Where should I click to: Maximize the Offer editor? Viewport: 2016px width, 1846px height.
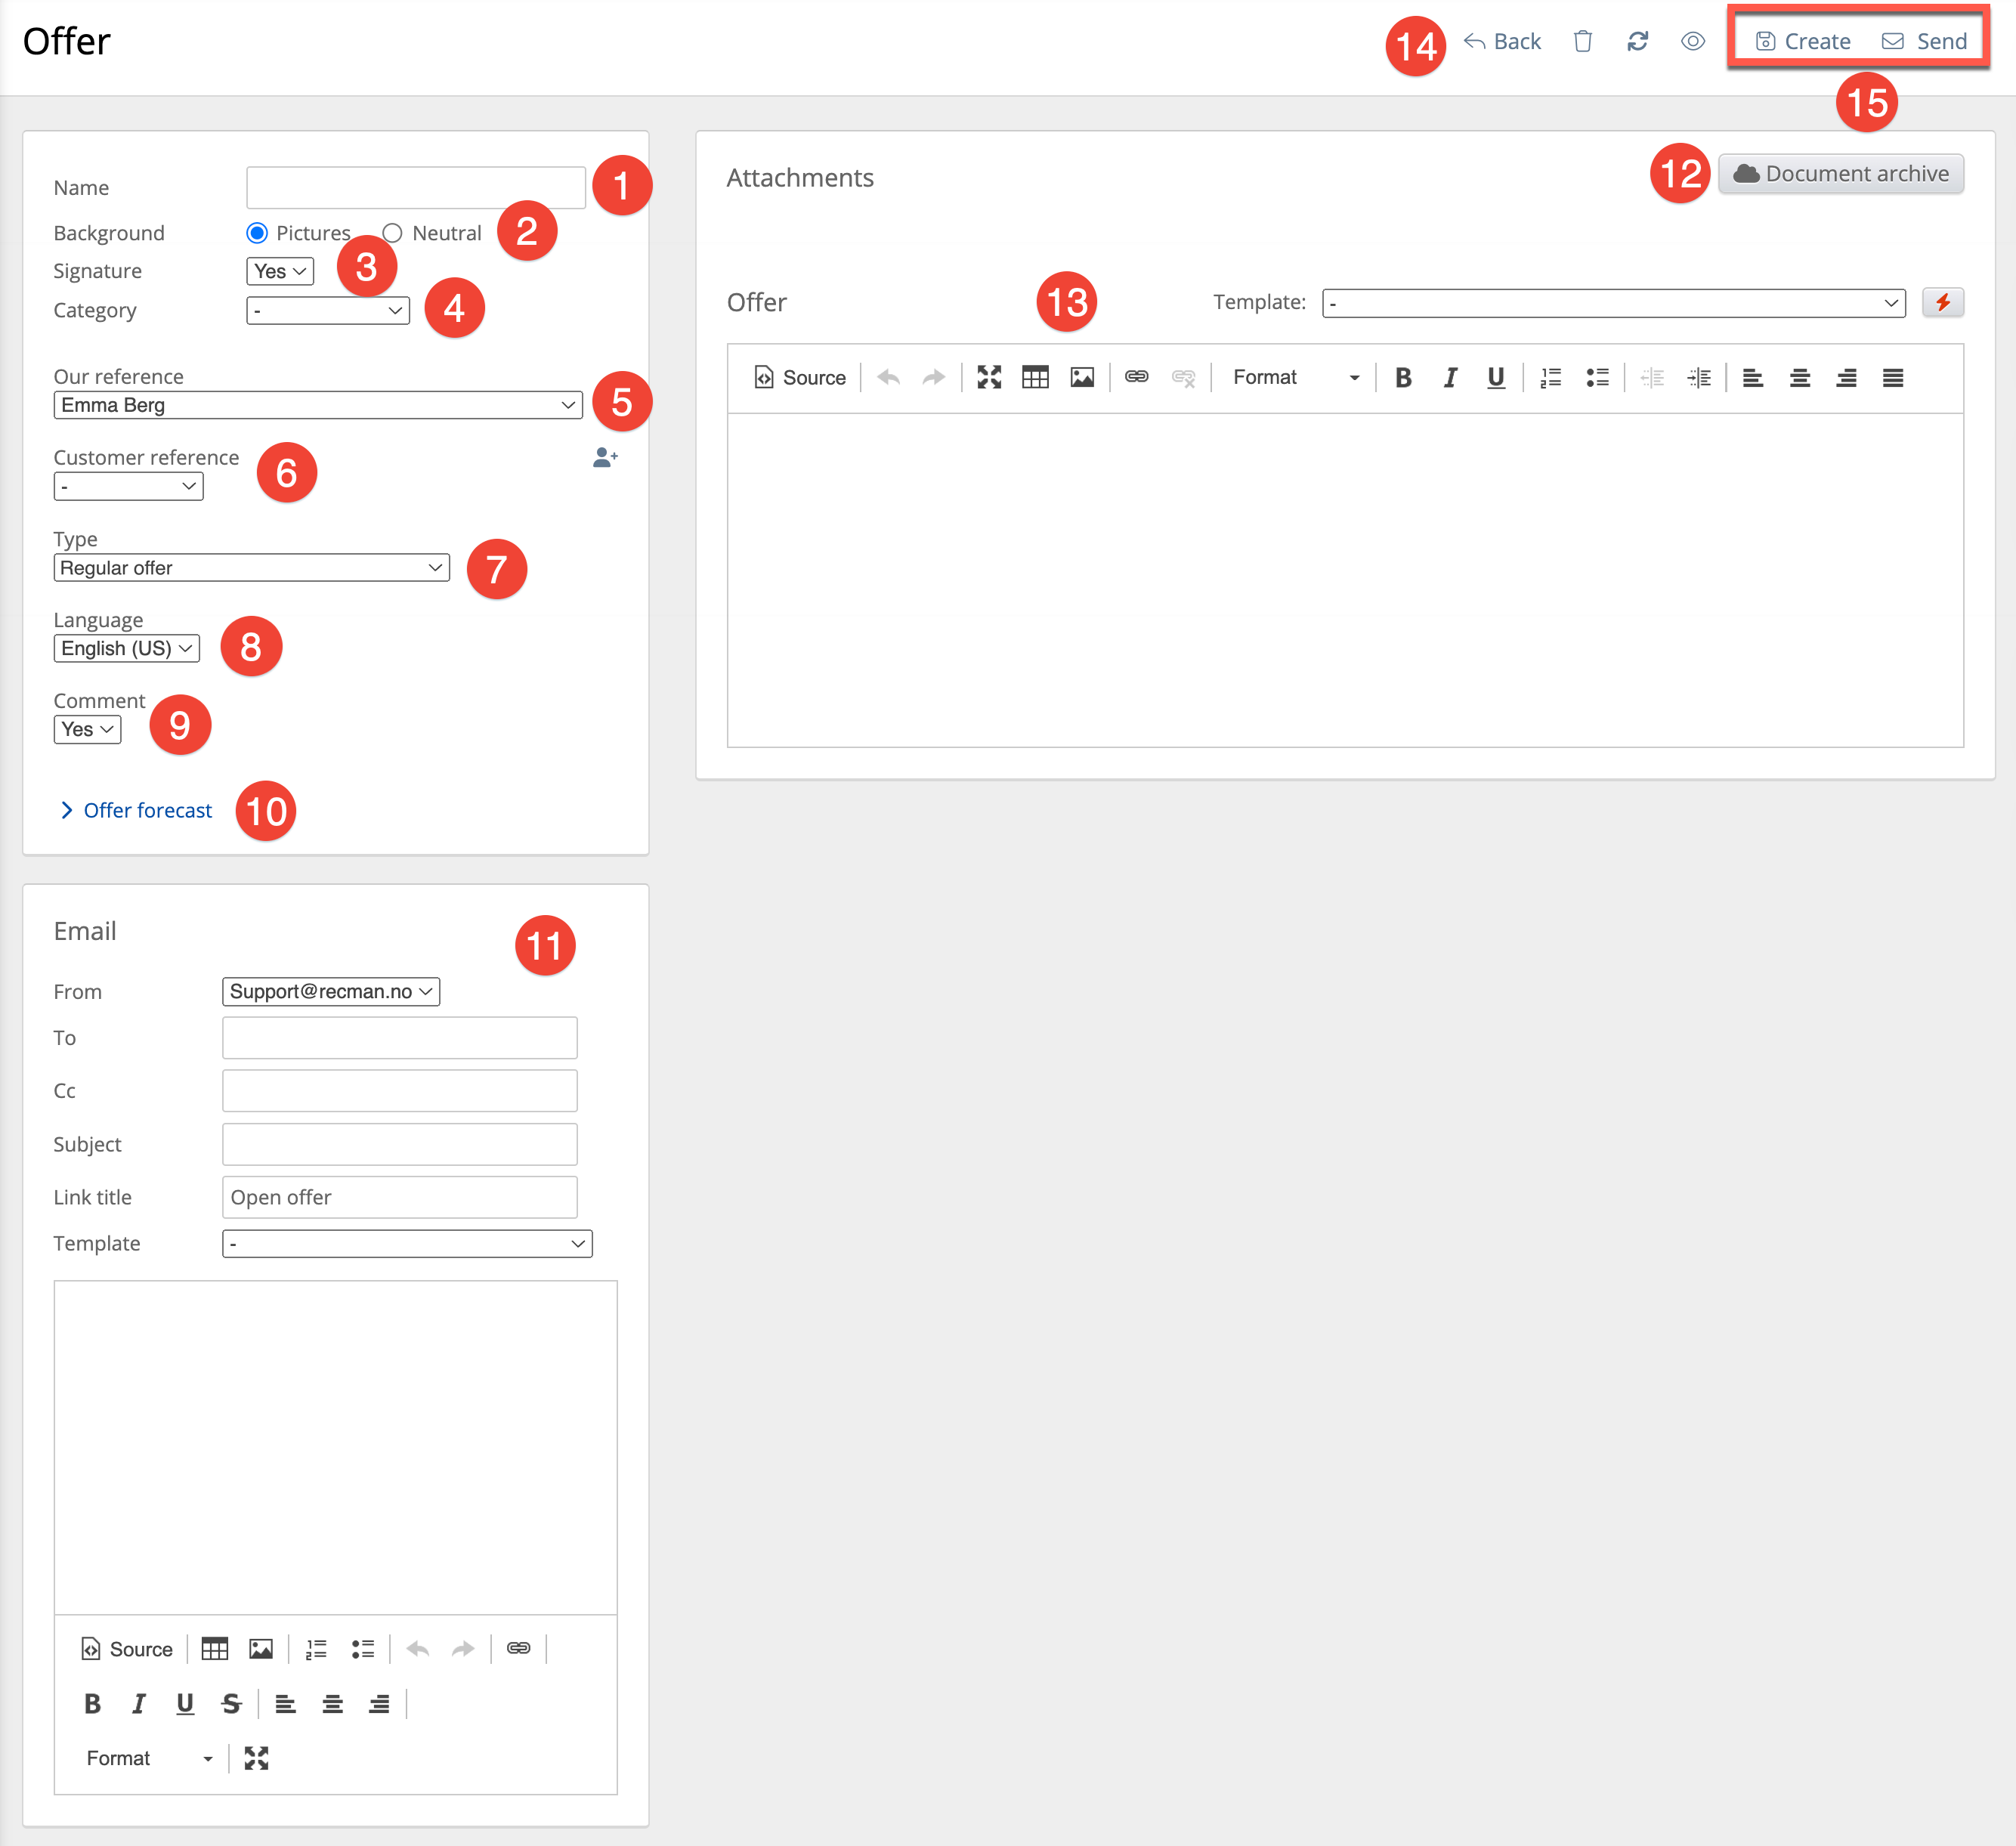pos(989,377)
